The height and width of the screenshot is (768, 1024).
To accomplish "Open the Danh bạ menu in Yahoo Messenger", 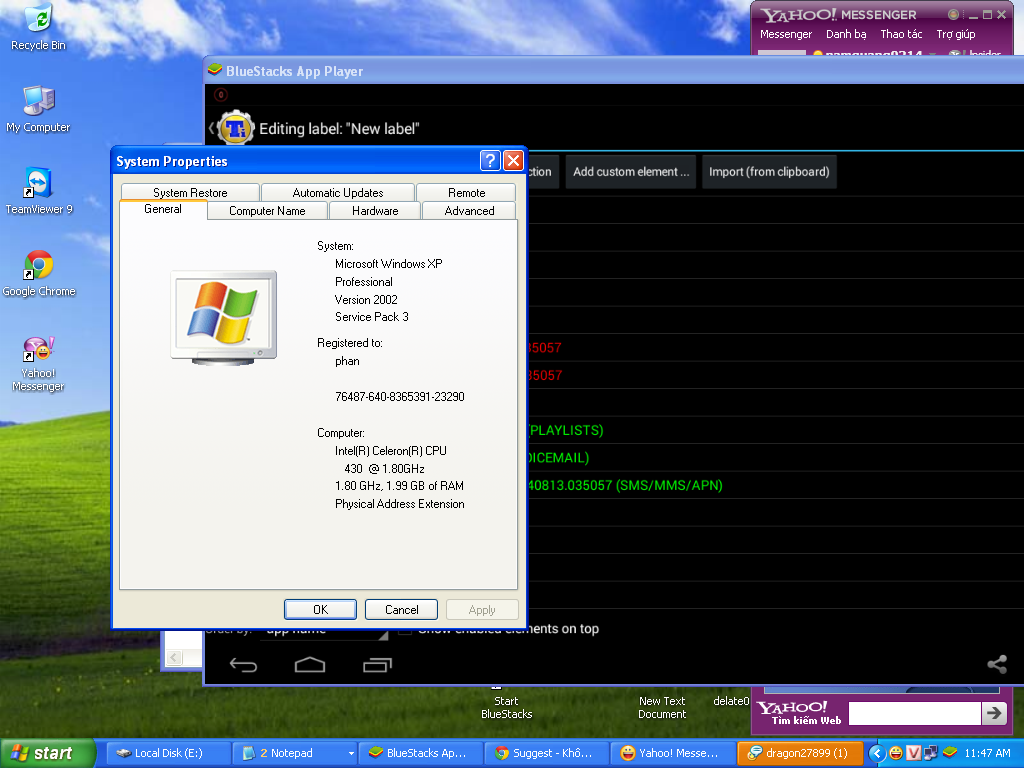I will pos(846,34).
